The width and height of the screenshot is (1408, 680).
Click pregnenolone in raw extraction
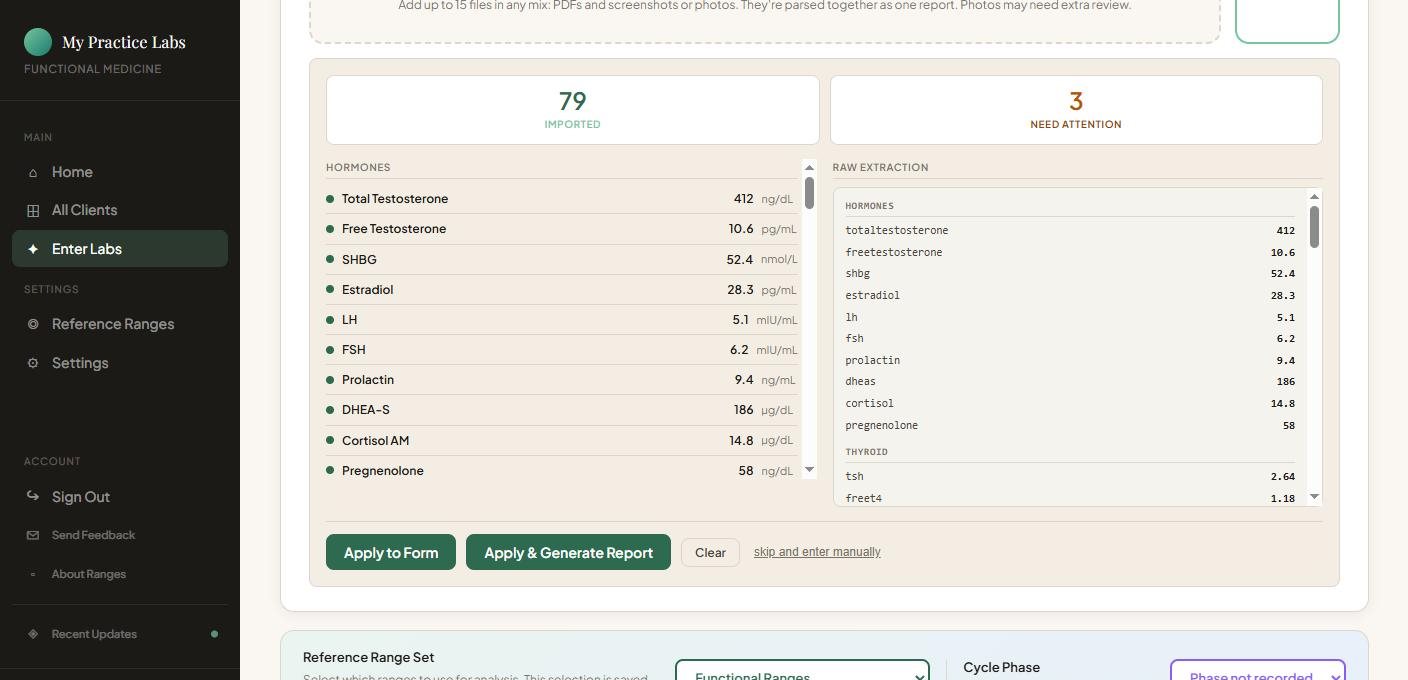[882, 425]
